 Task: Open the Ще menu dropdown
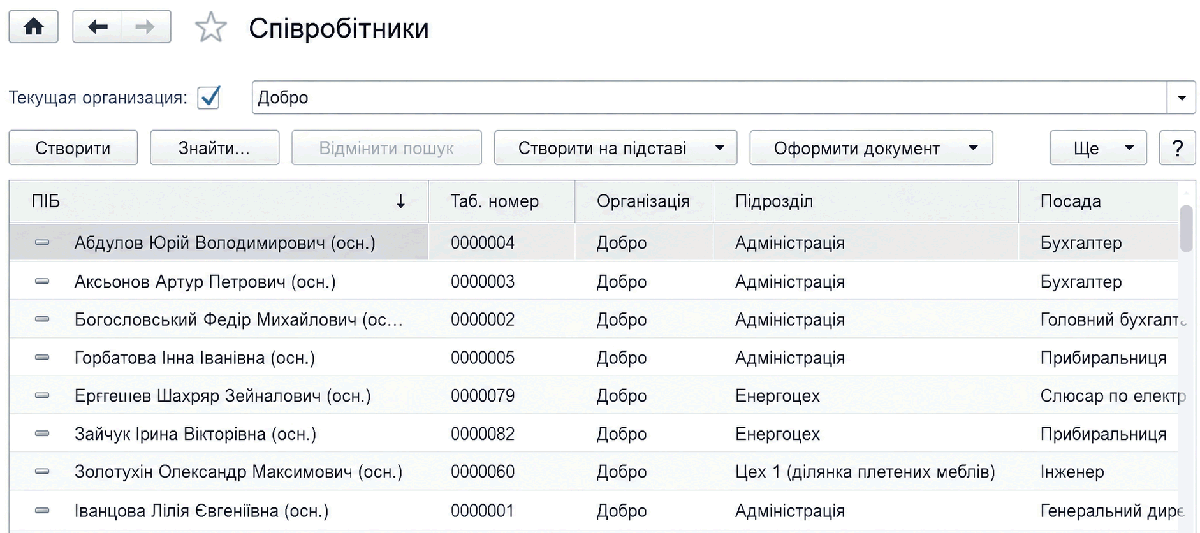[1098, 148]
